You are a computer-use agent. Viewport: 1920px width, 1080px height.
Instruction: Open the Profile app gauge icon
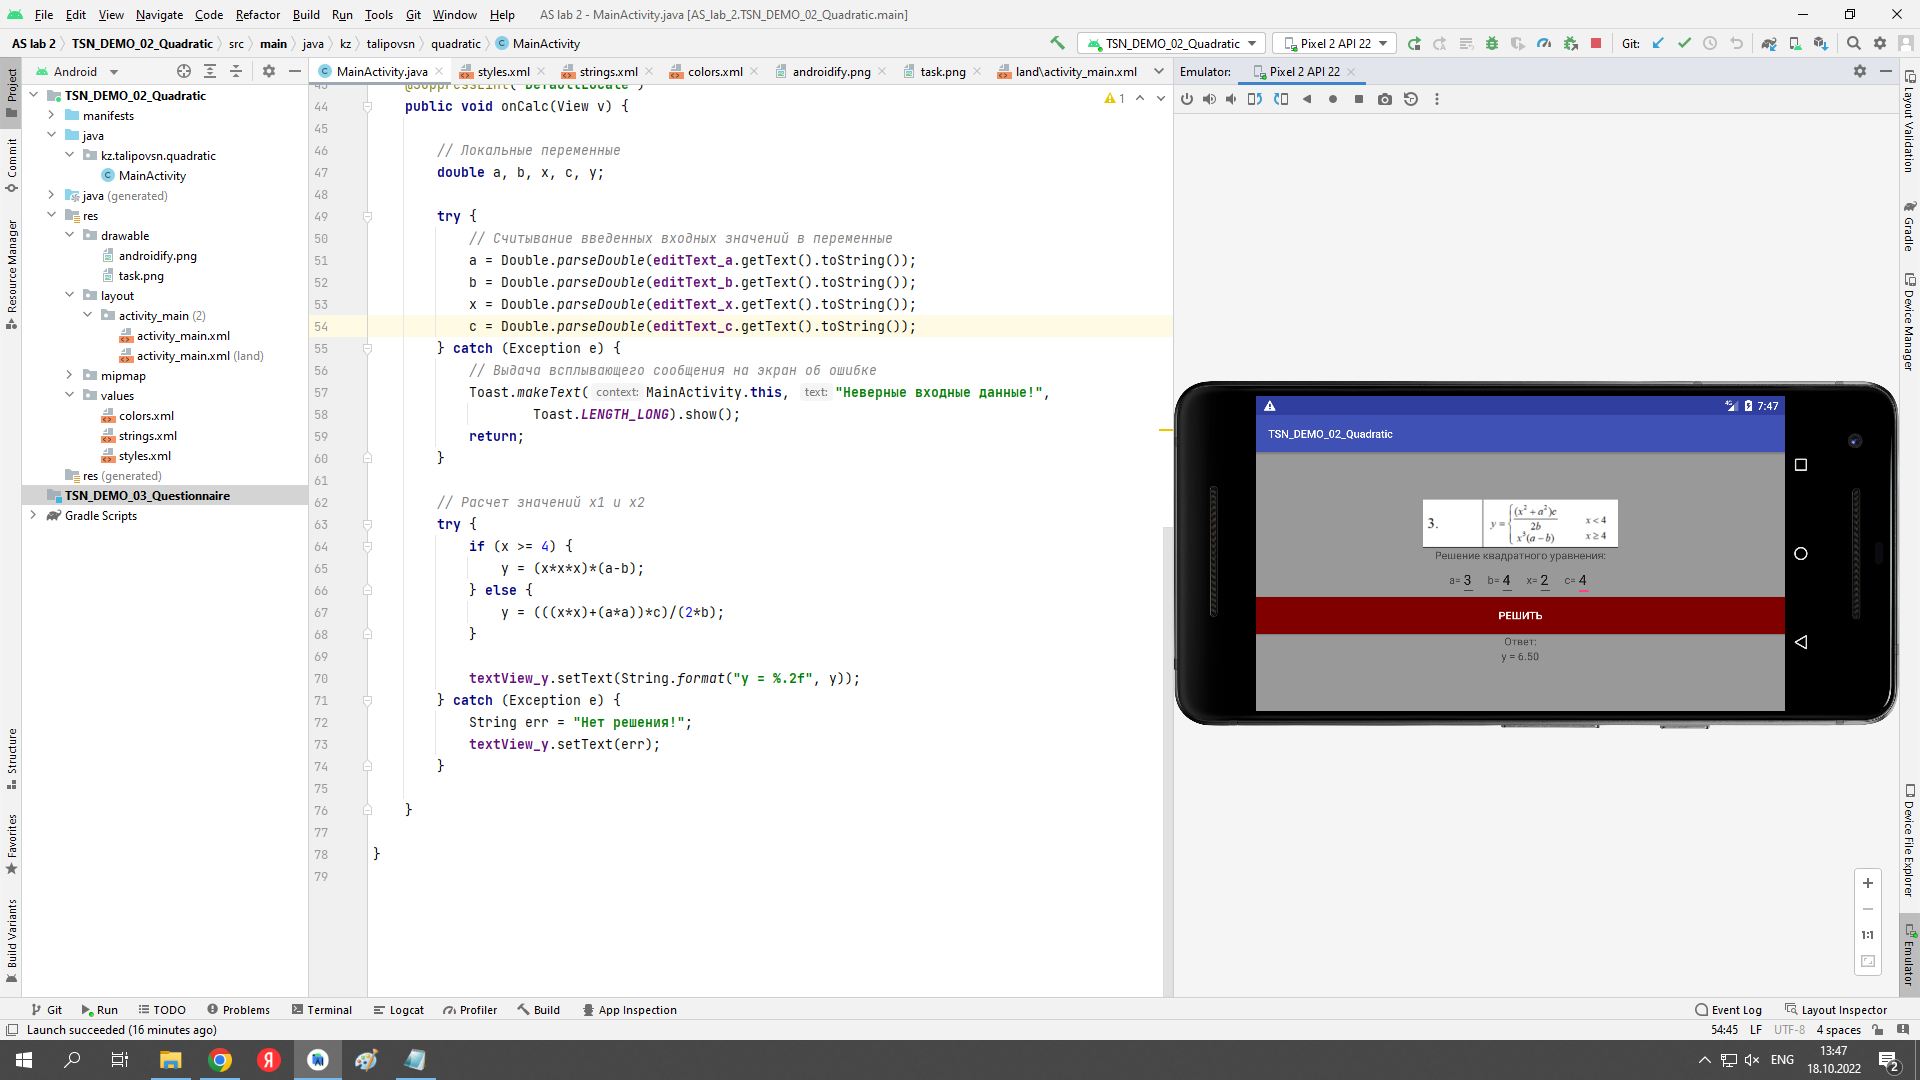(1544, 43)
